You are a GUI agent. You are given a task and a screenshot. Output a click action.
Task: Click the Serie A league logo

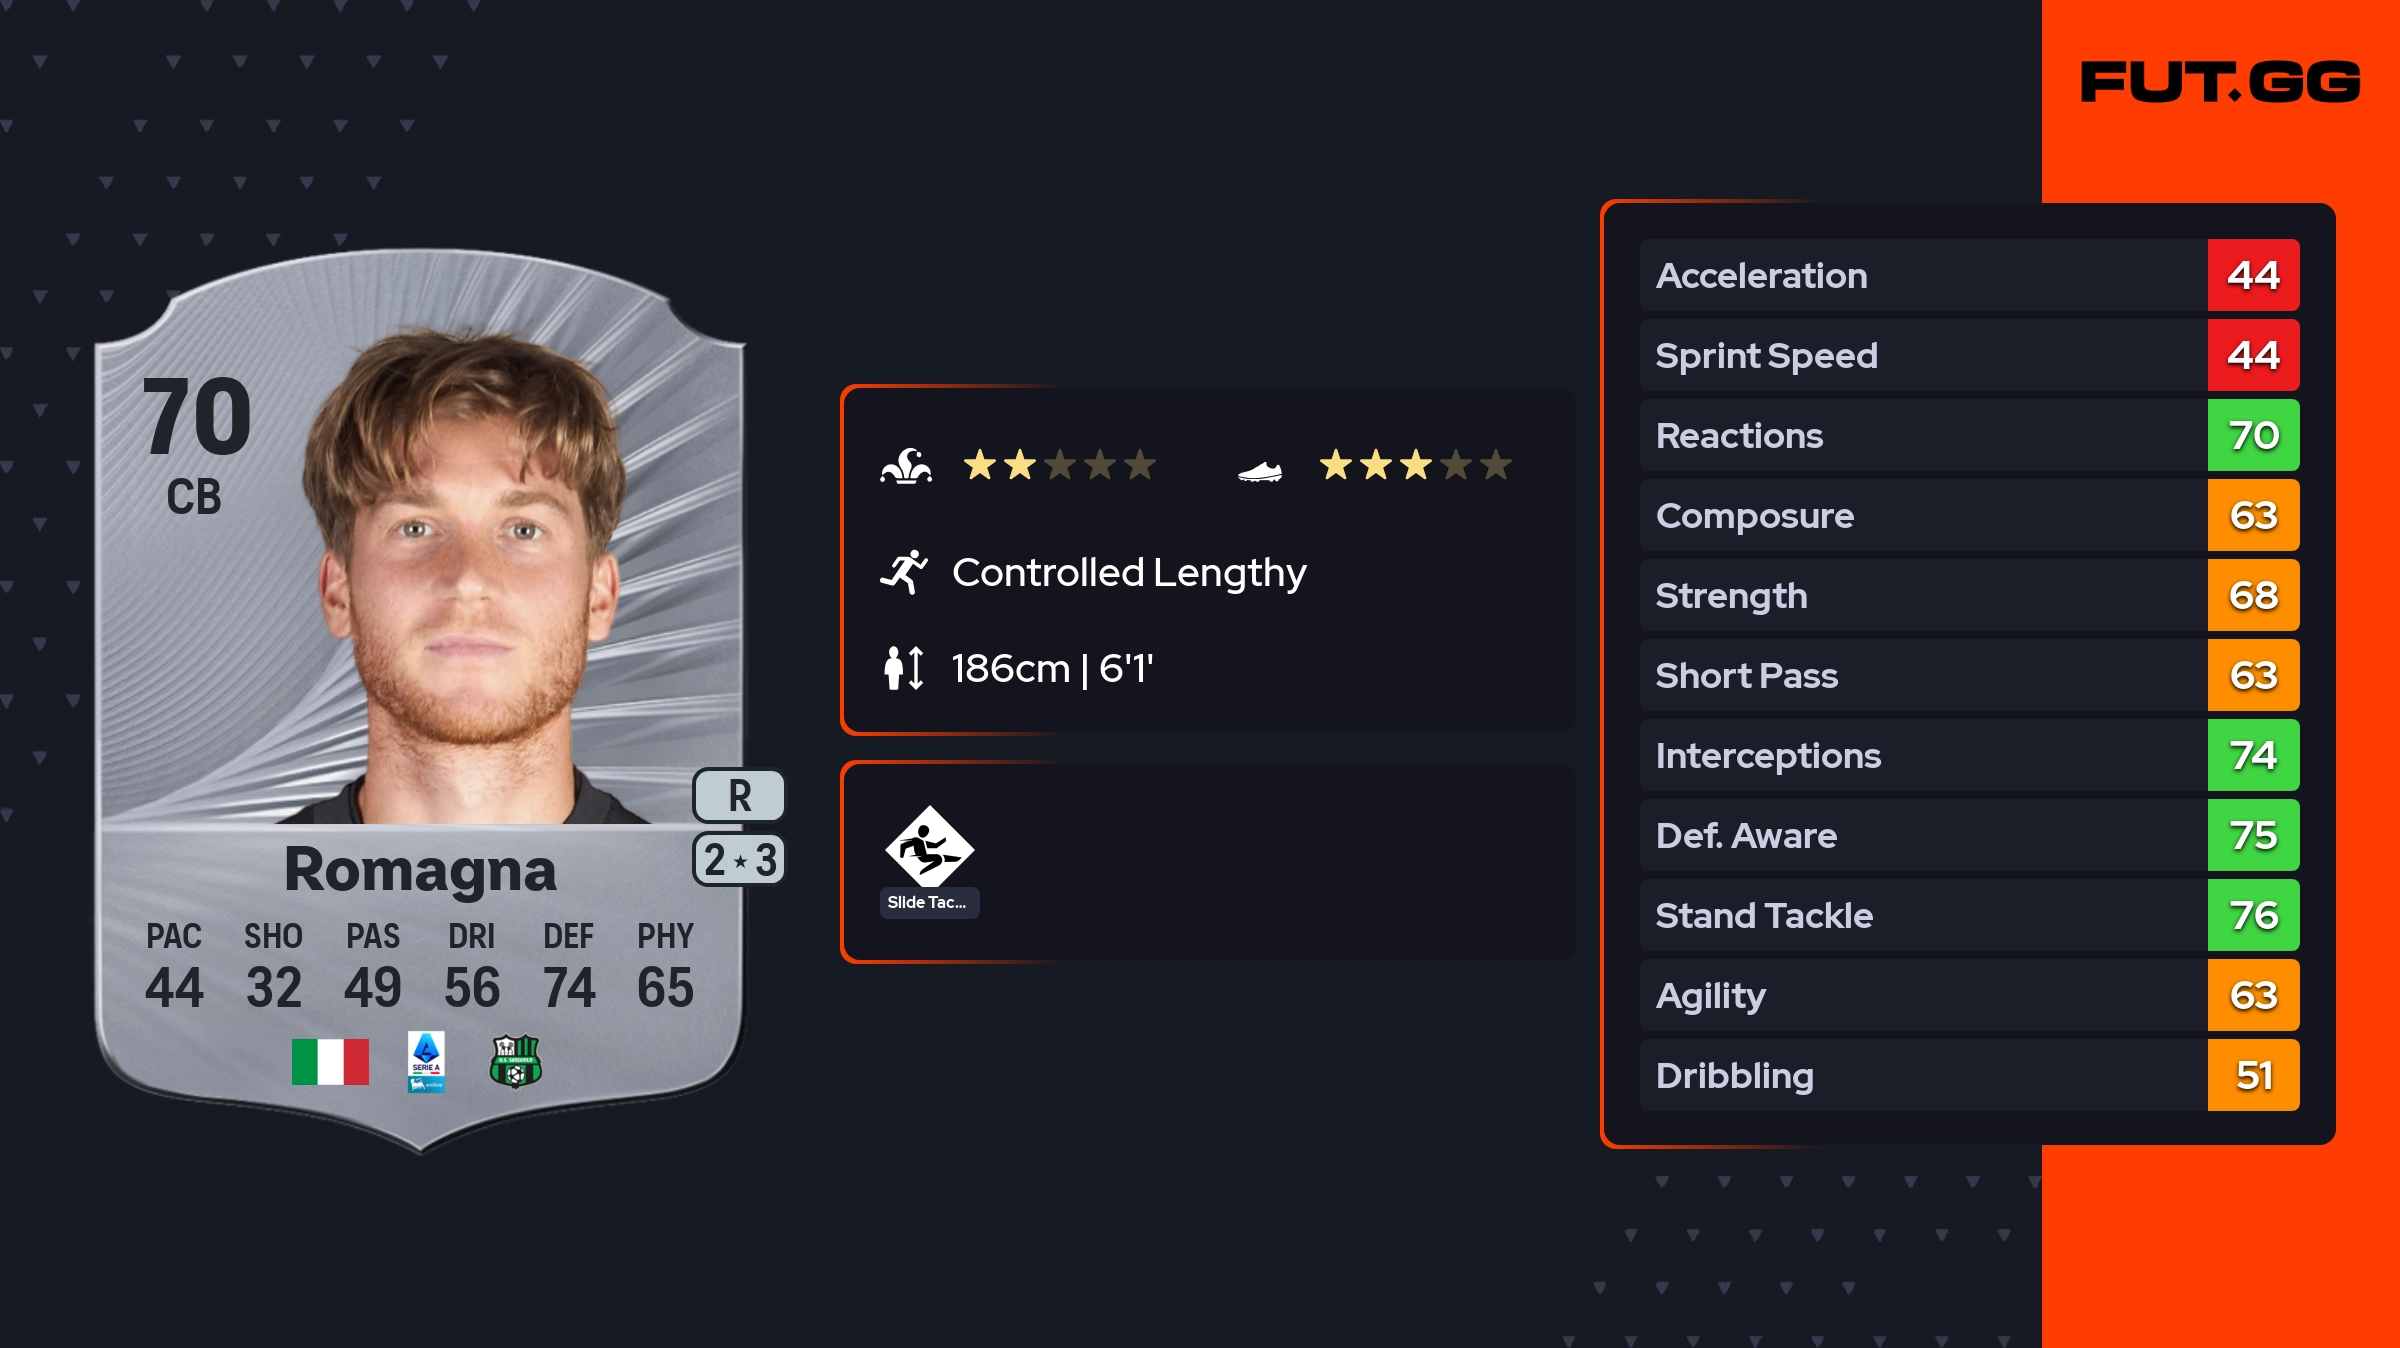point(426,1062)
